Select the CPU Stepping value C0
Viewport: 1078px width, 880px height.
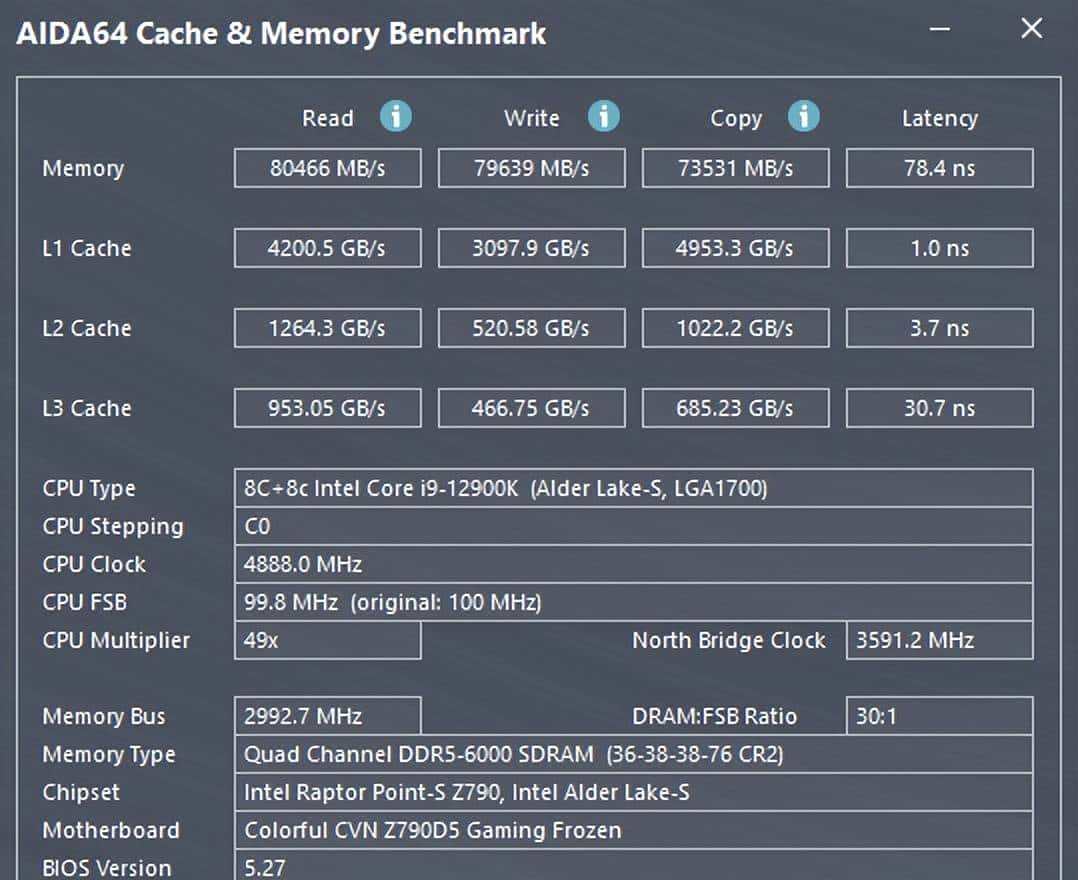tap(633, 526)
